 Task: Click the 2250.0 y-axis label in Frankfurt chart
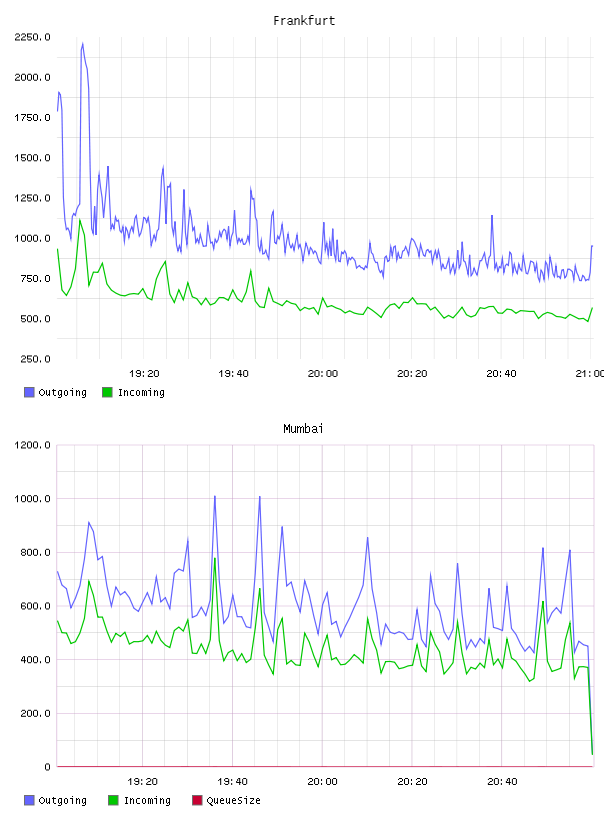coord(32,37)
